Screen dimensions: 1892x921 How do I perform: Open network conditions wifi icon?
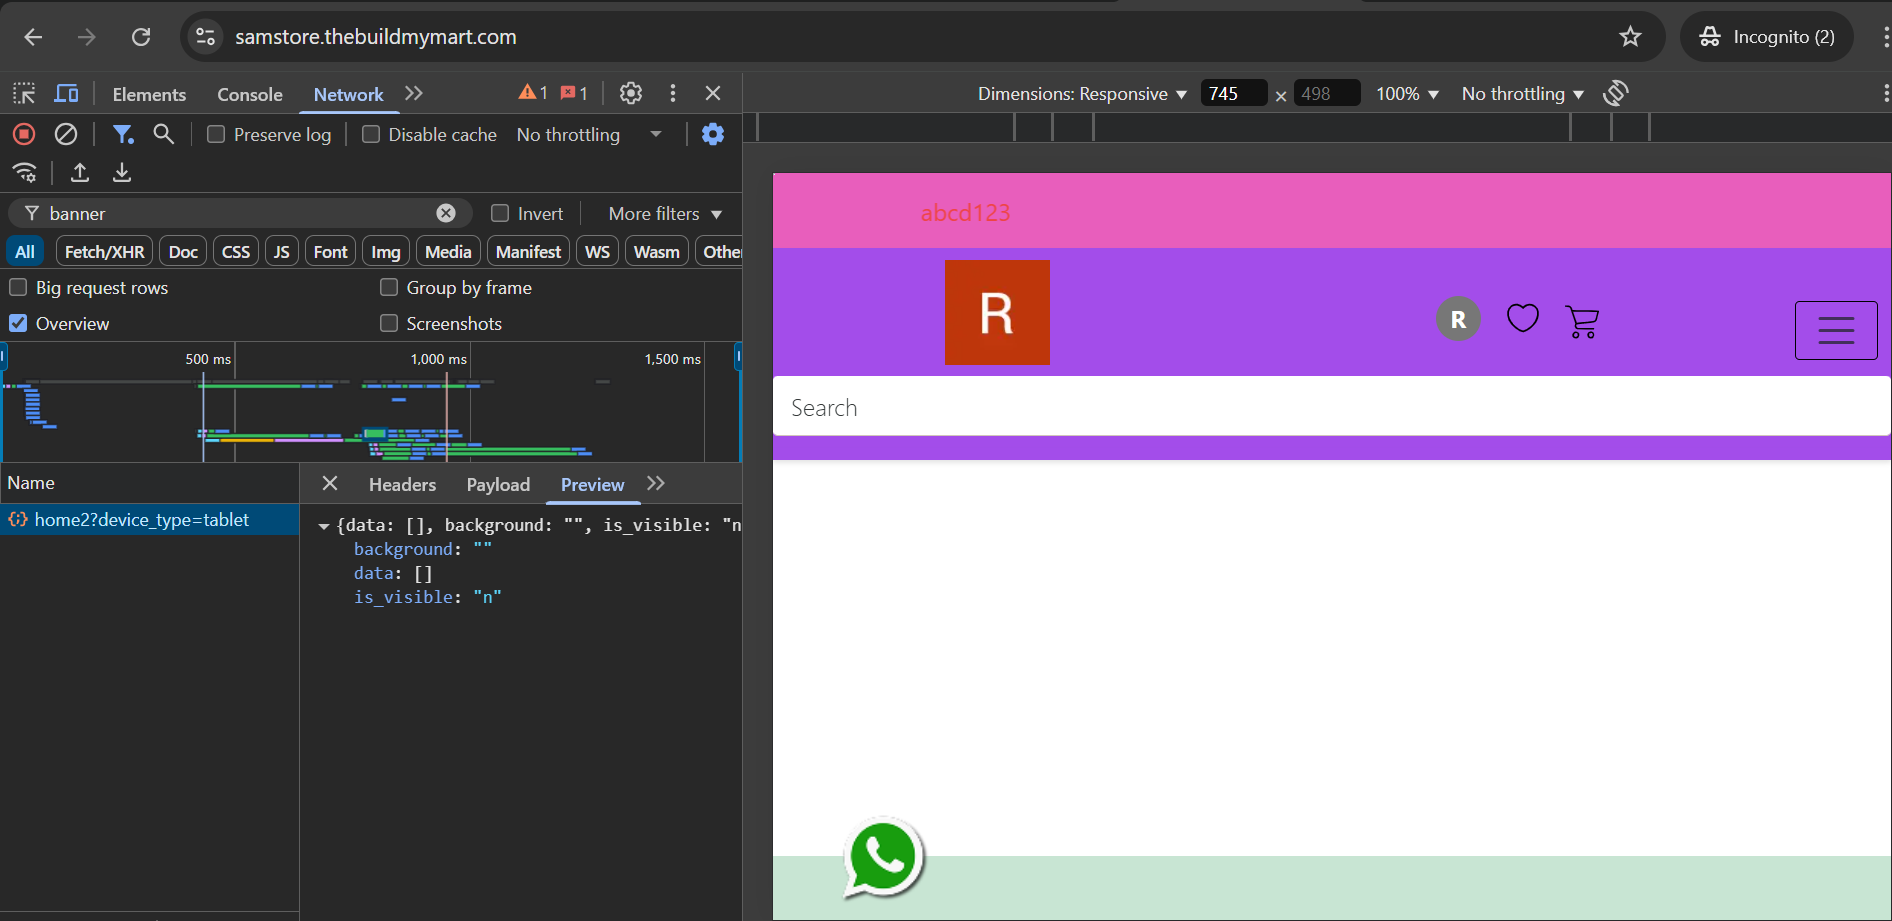click(x=25, y=173)
